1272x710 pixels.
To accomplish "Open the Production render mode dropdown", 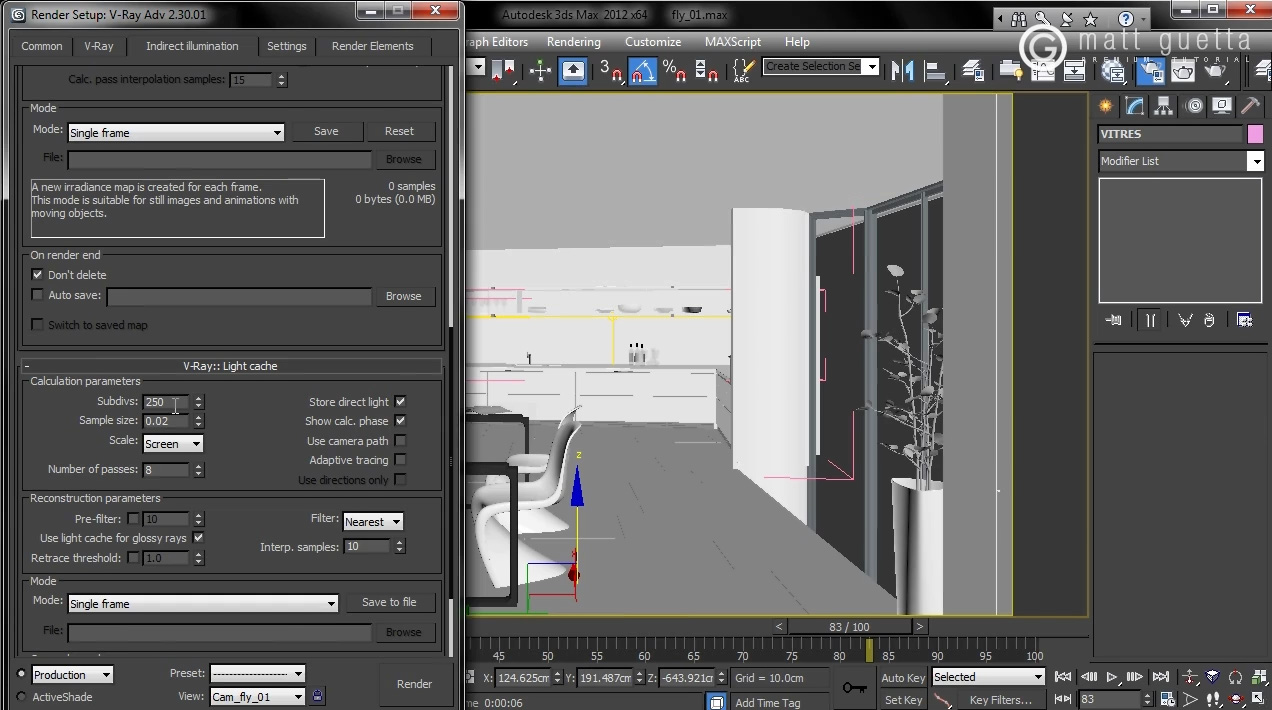I will [x=72, y=675].
